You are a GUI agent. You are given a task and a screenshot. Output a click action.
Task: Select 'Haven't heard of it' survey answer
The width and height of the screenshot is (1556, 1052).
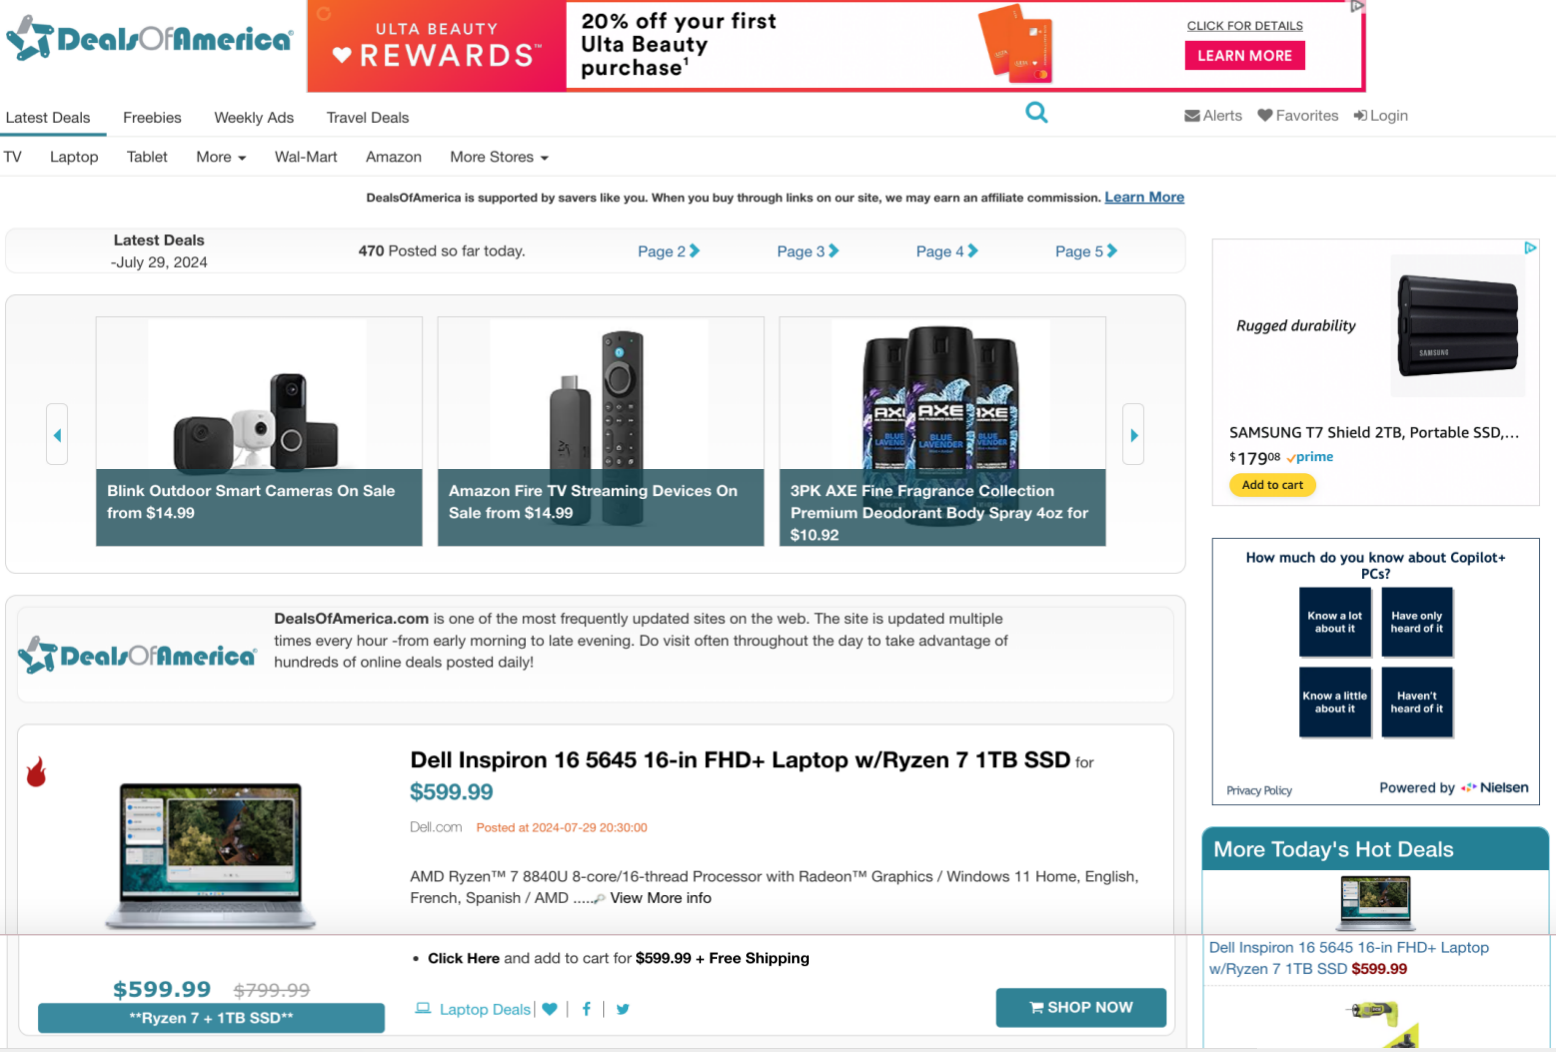coord(1417,702)
